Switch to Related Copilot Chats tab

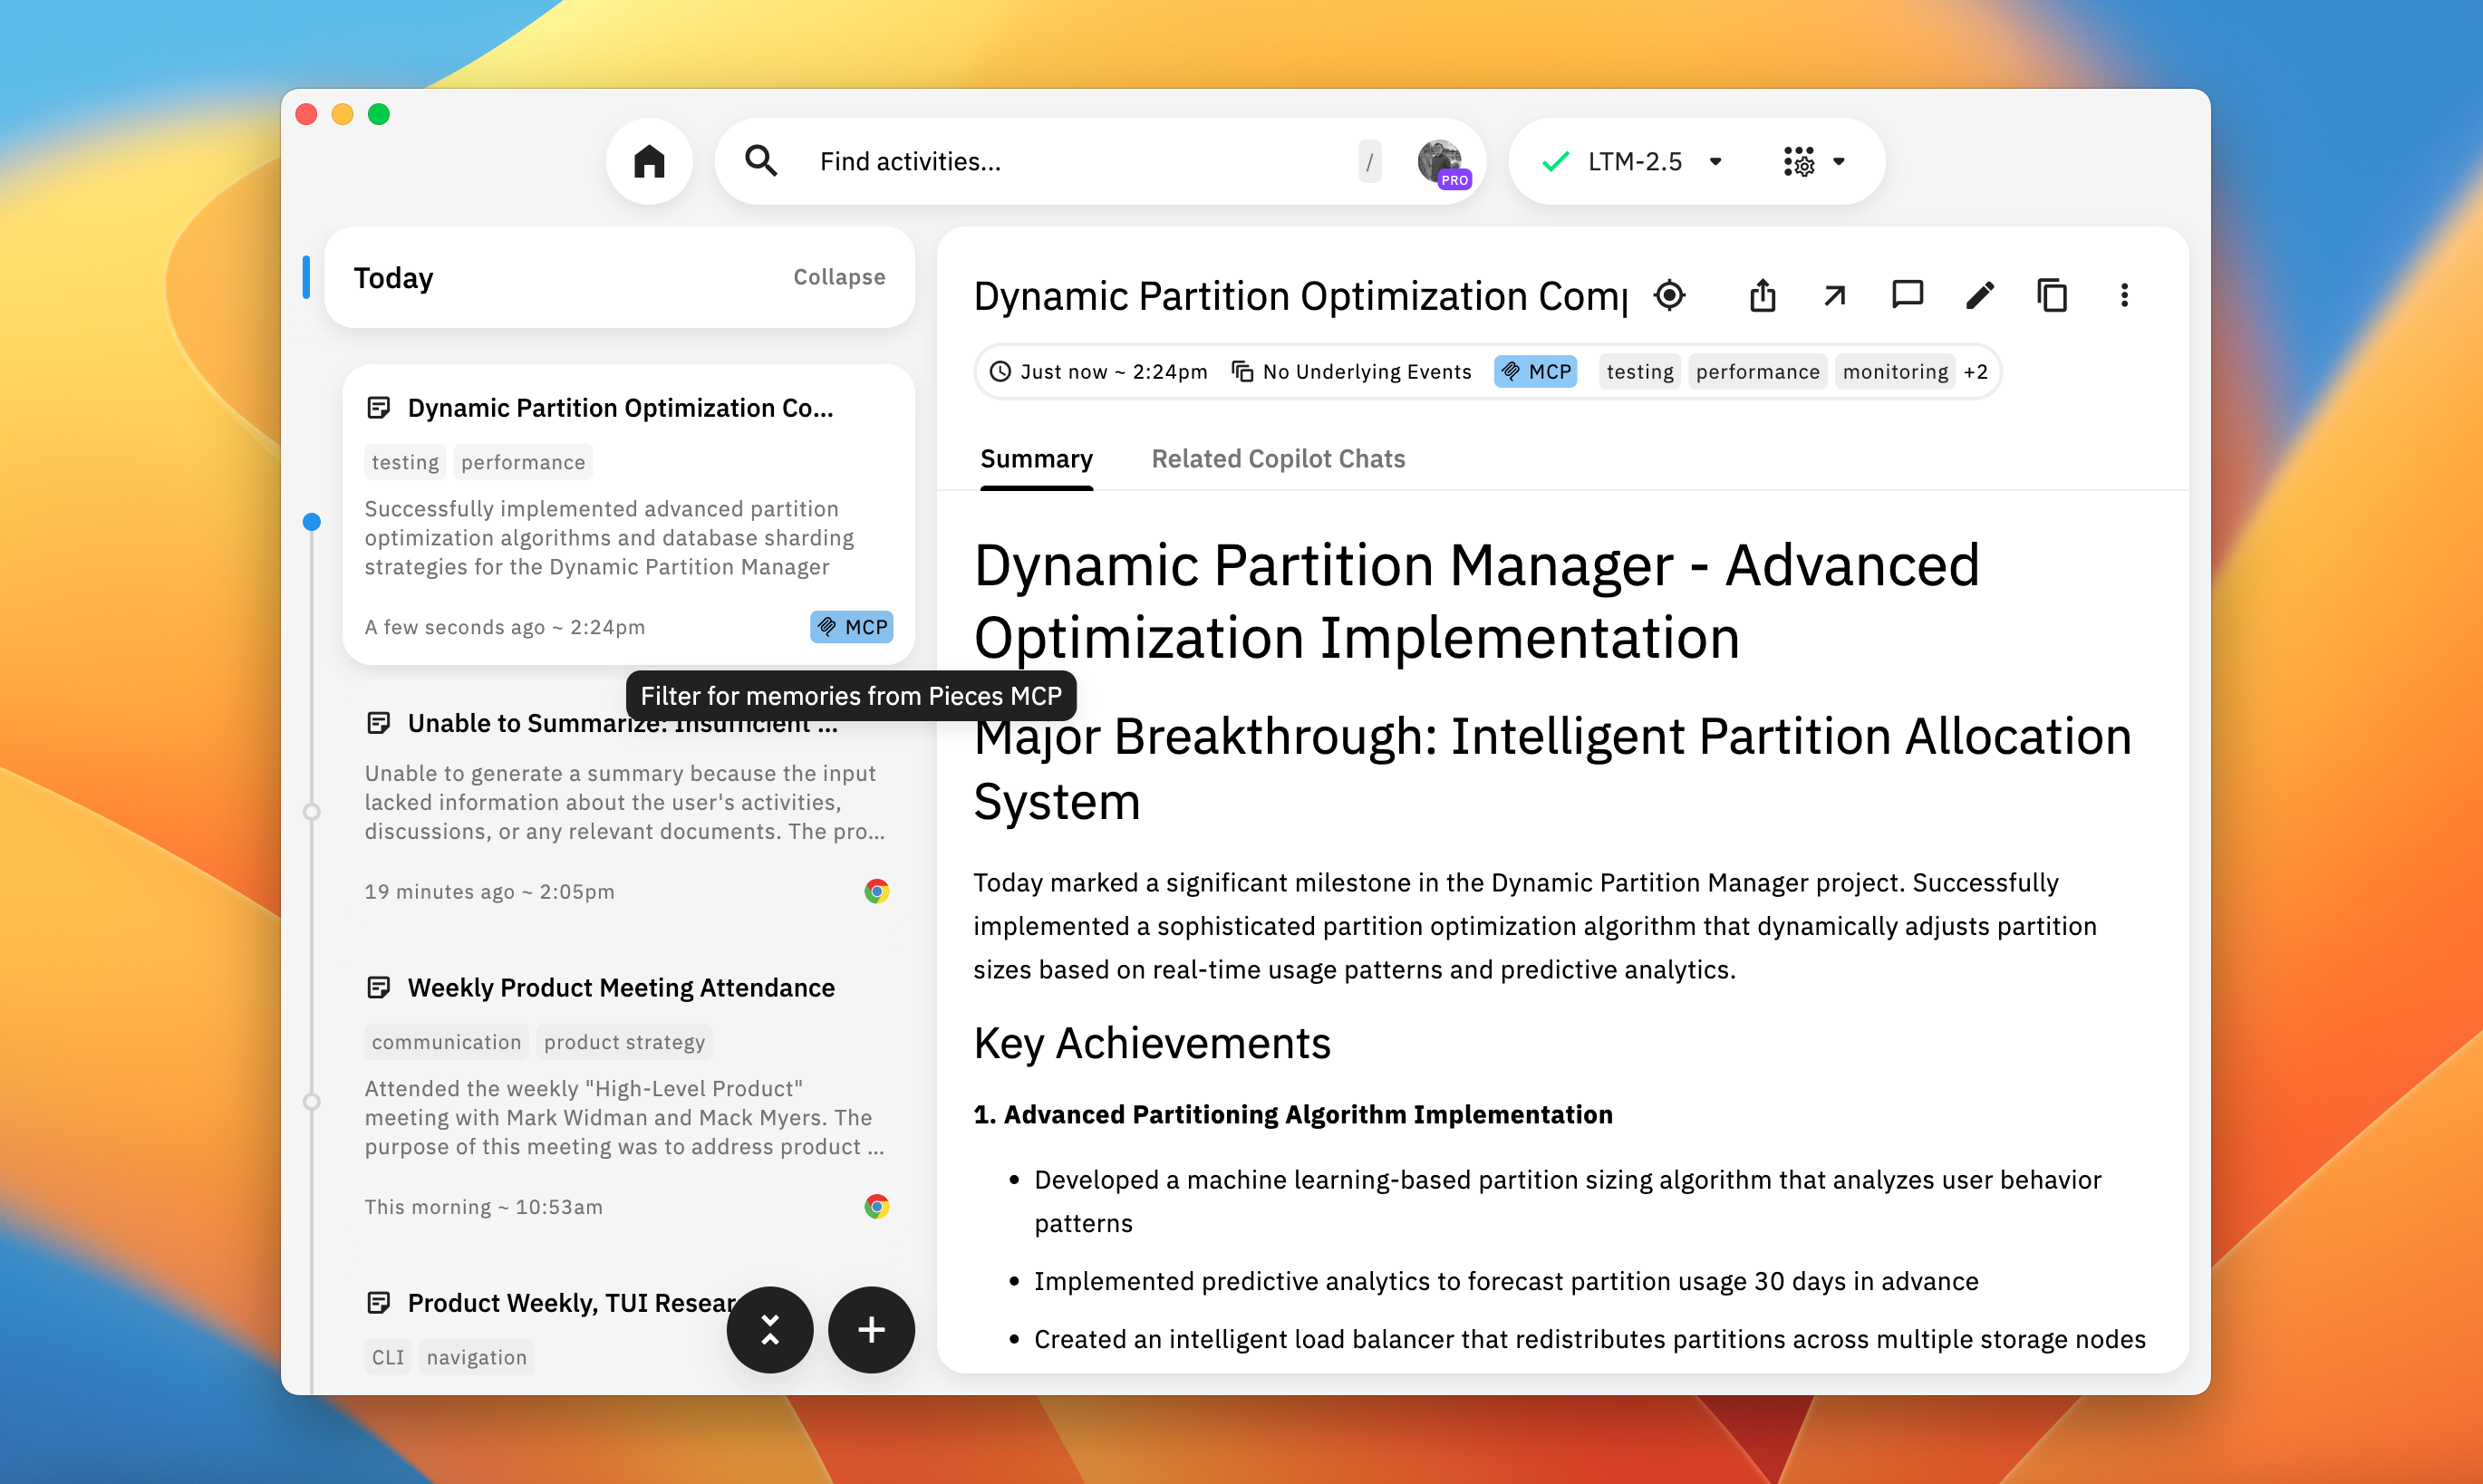[1277, 459]
